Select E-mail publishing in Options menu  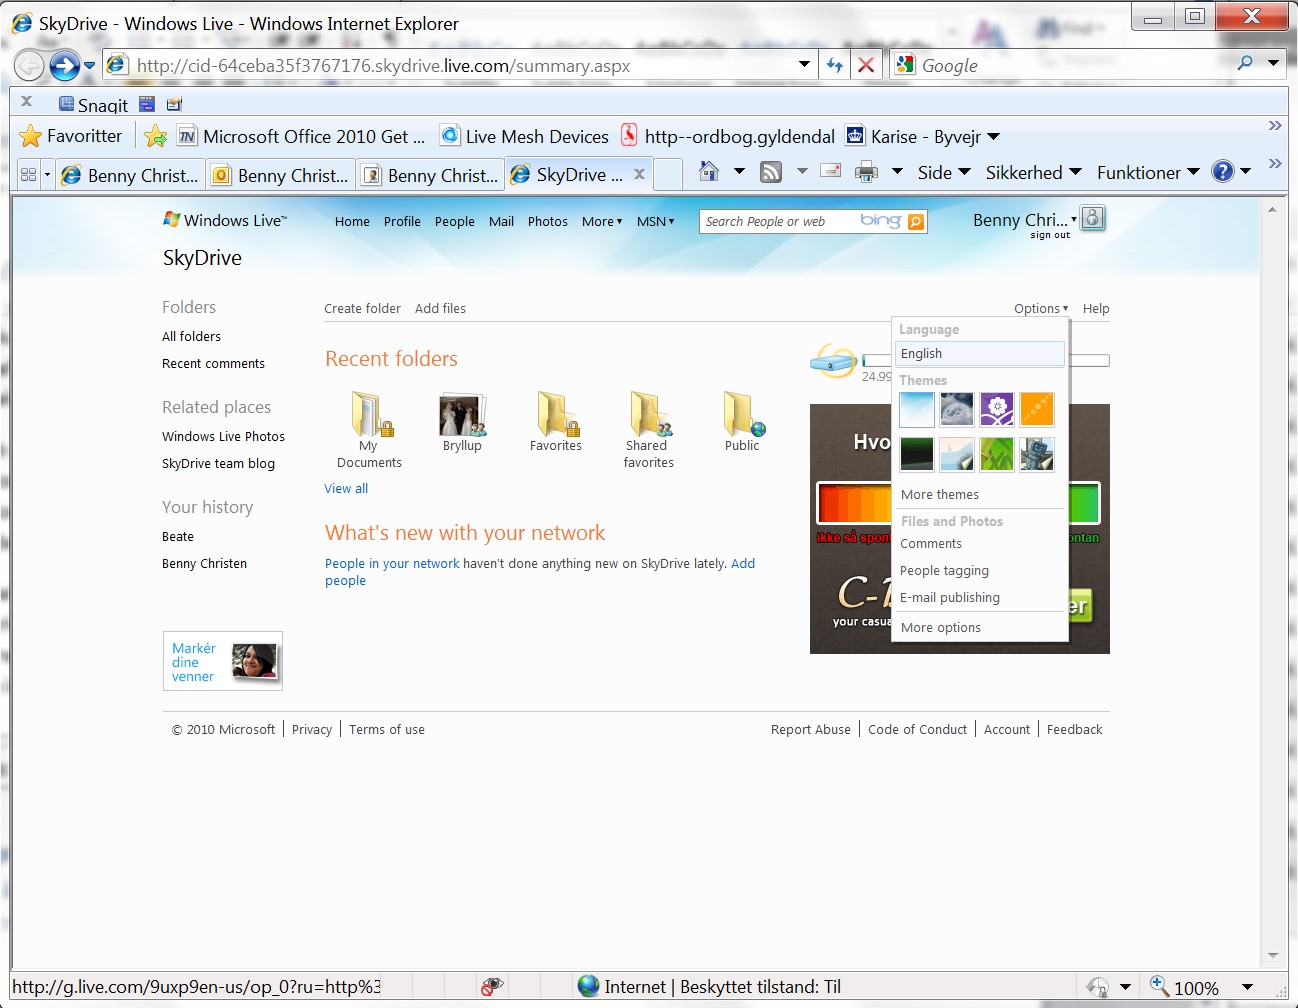point(950,597)
